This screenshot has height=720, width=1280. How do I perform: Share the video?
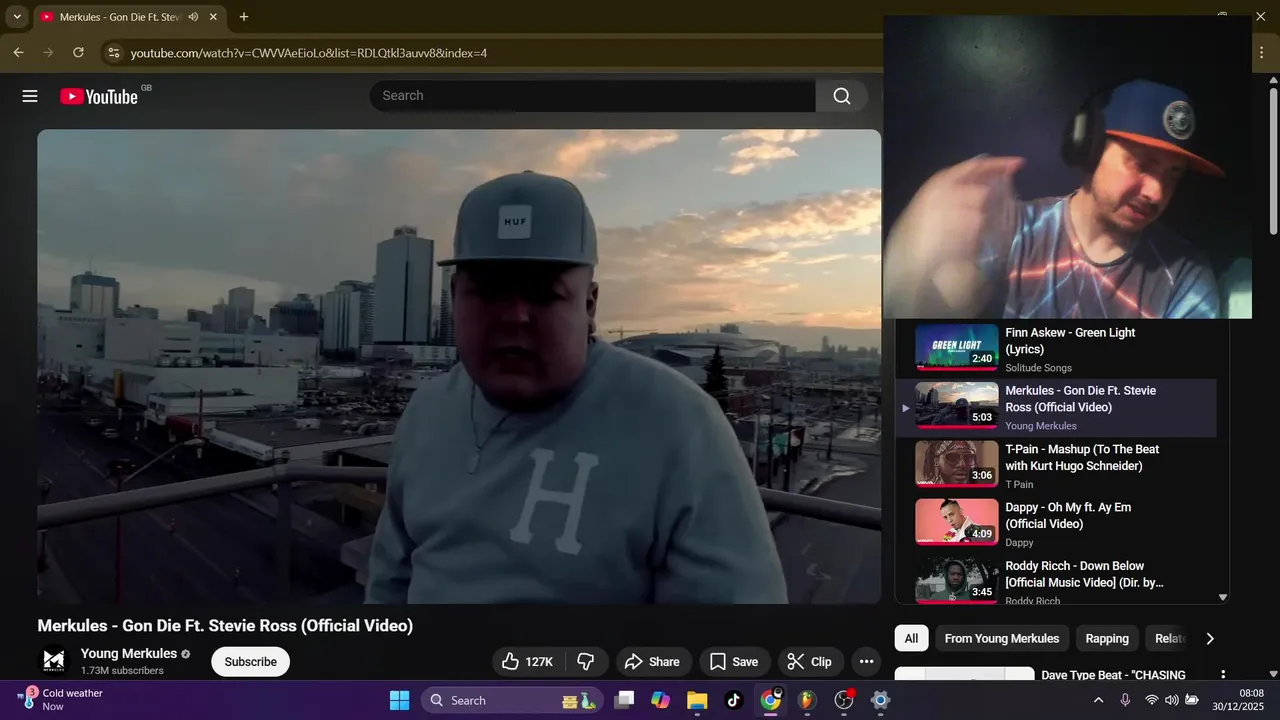(x=653, y=661)
